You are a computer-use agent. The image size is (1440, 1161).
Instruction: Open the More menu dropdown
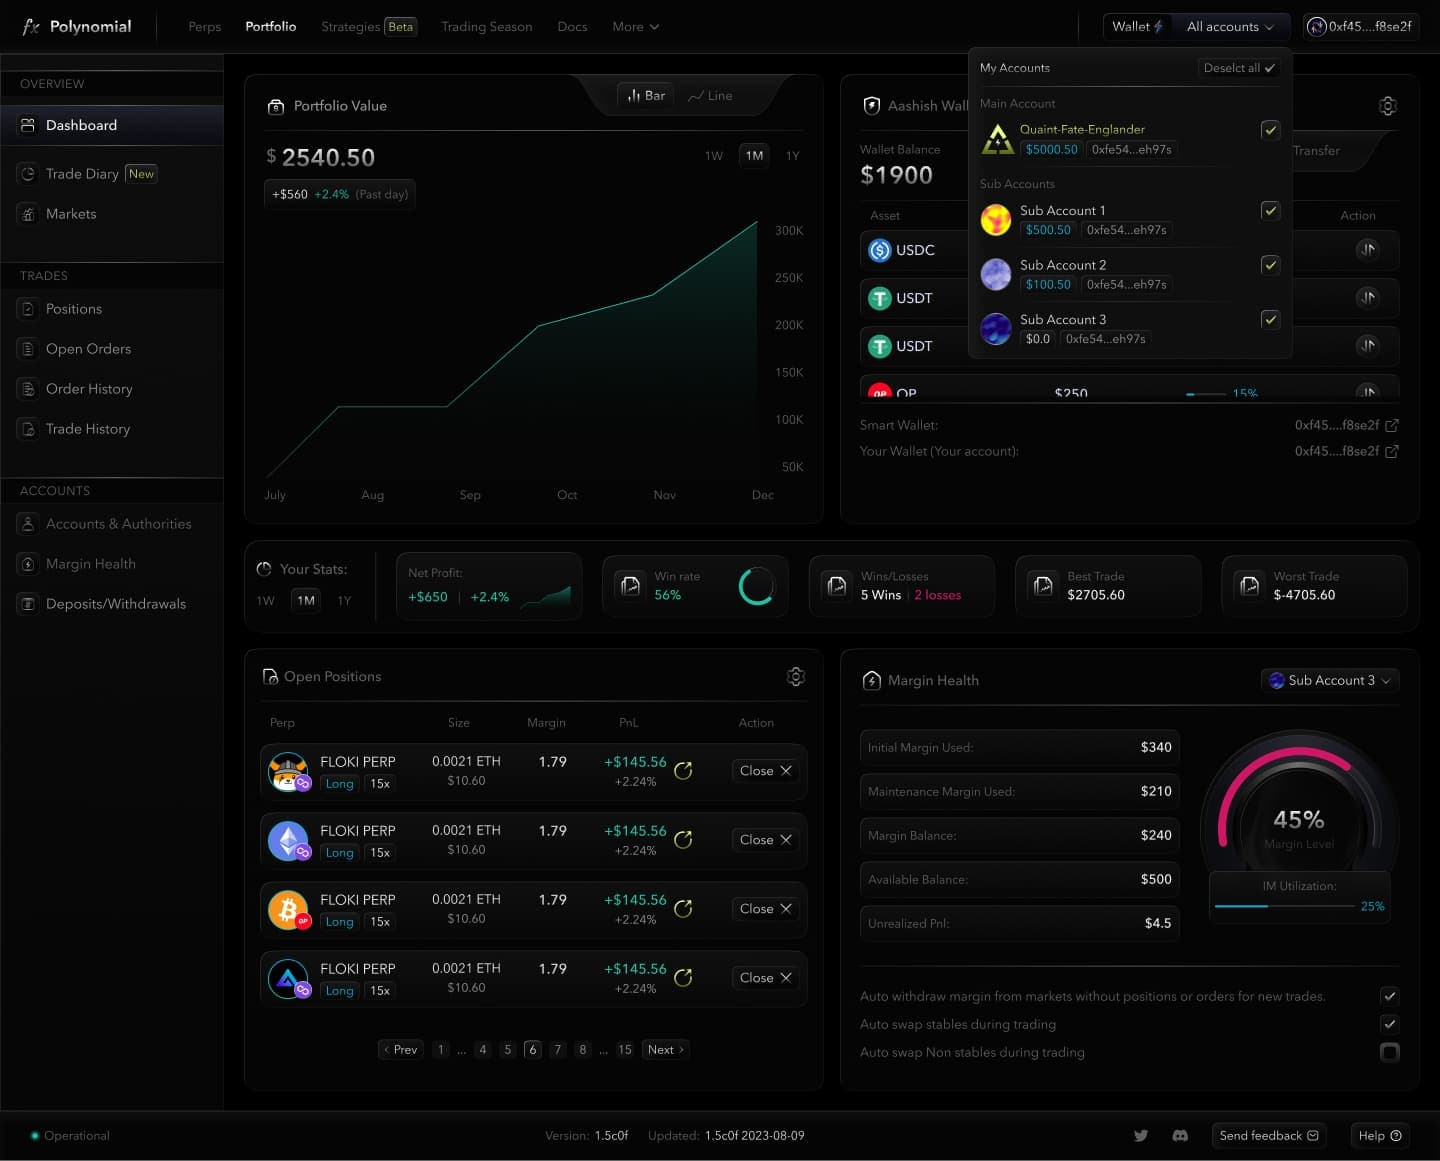[x=635, y=27]
